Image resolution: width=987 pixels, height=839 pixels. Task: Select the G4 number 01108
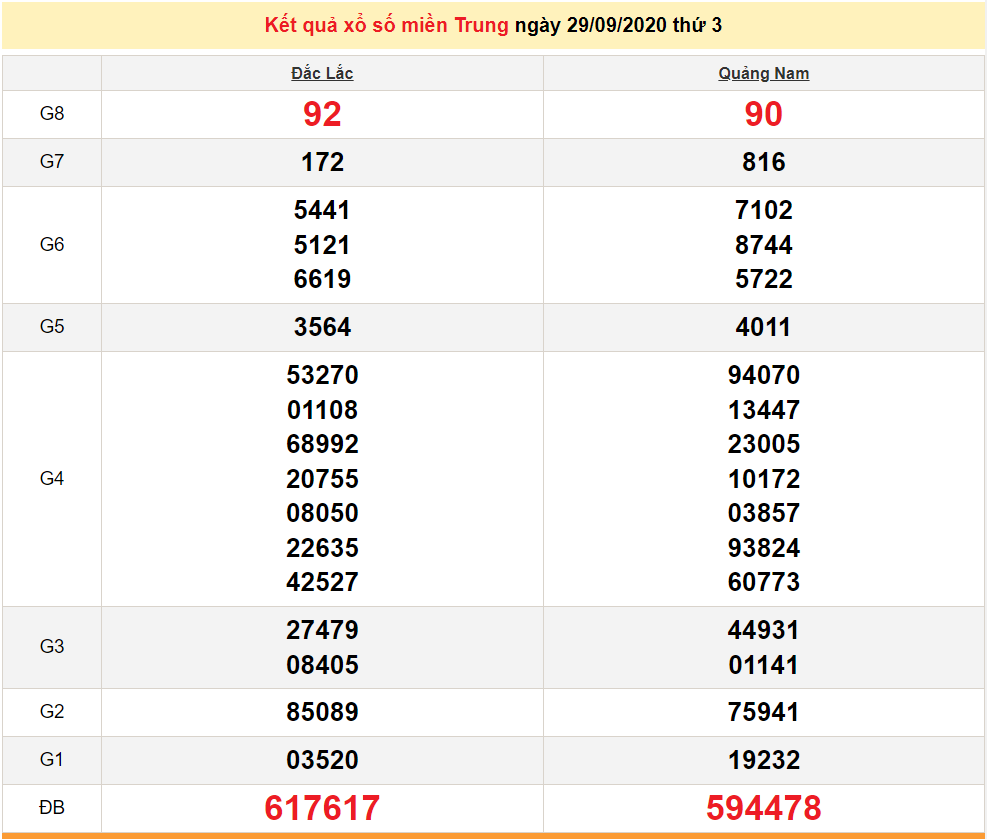coord(322,410)
